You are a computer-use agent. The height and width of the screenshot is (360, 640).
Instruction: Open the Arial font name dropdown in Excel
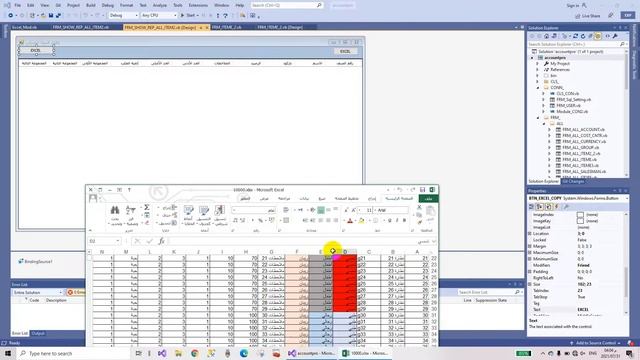point(376,210)
